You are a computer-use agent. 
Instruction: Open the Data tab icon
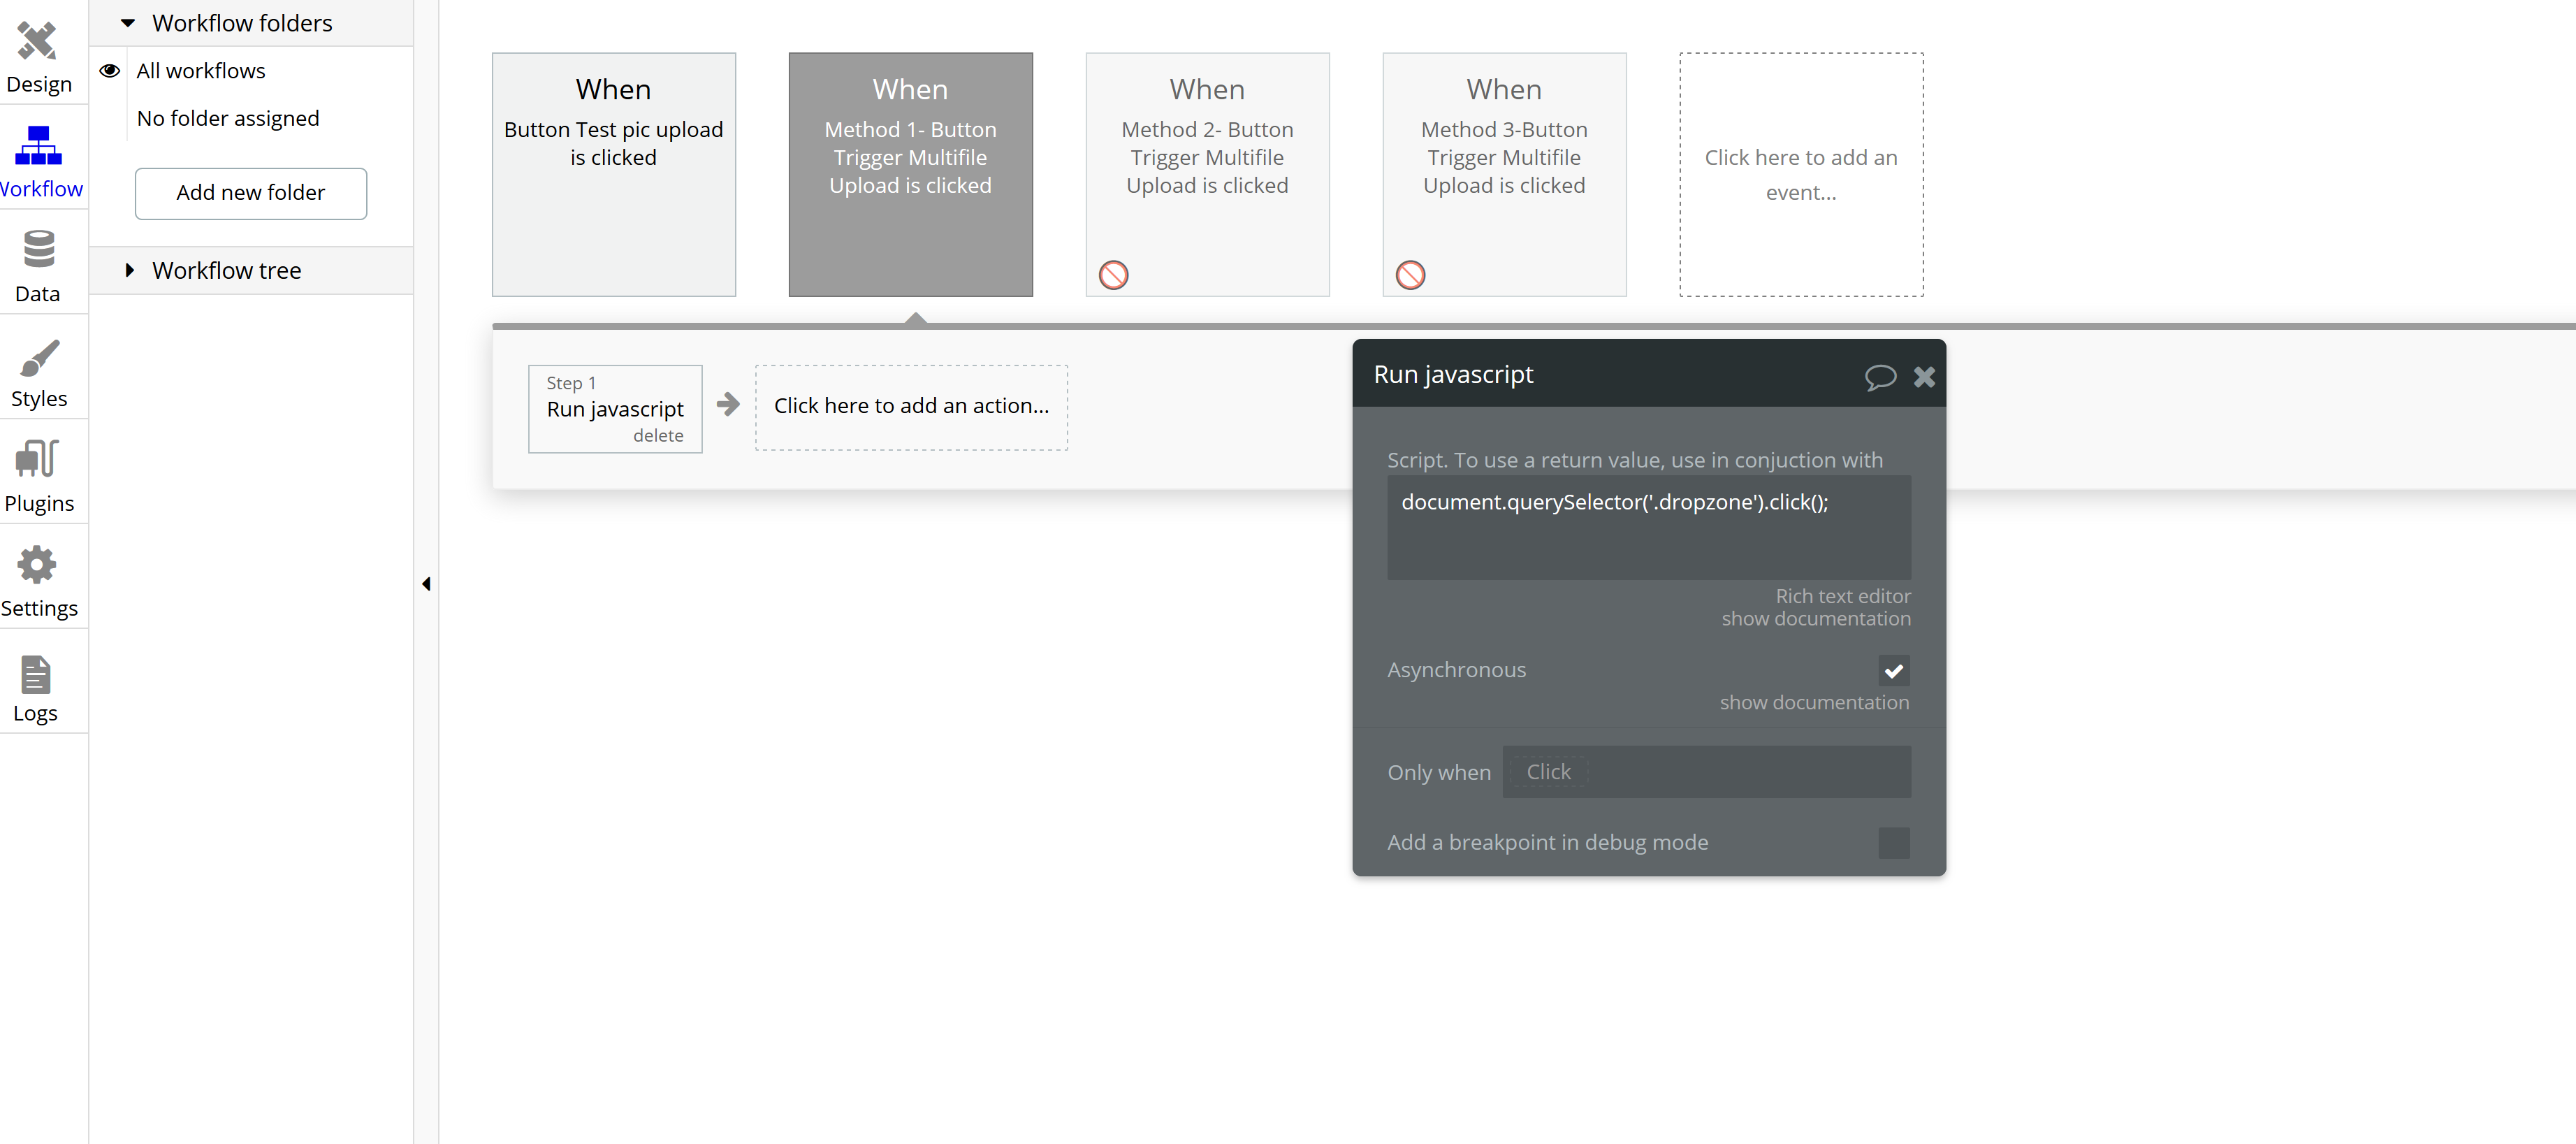coord(38,250)
